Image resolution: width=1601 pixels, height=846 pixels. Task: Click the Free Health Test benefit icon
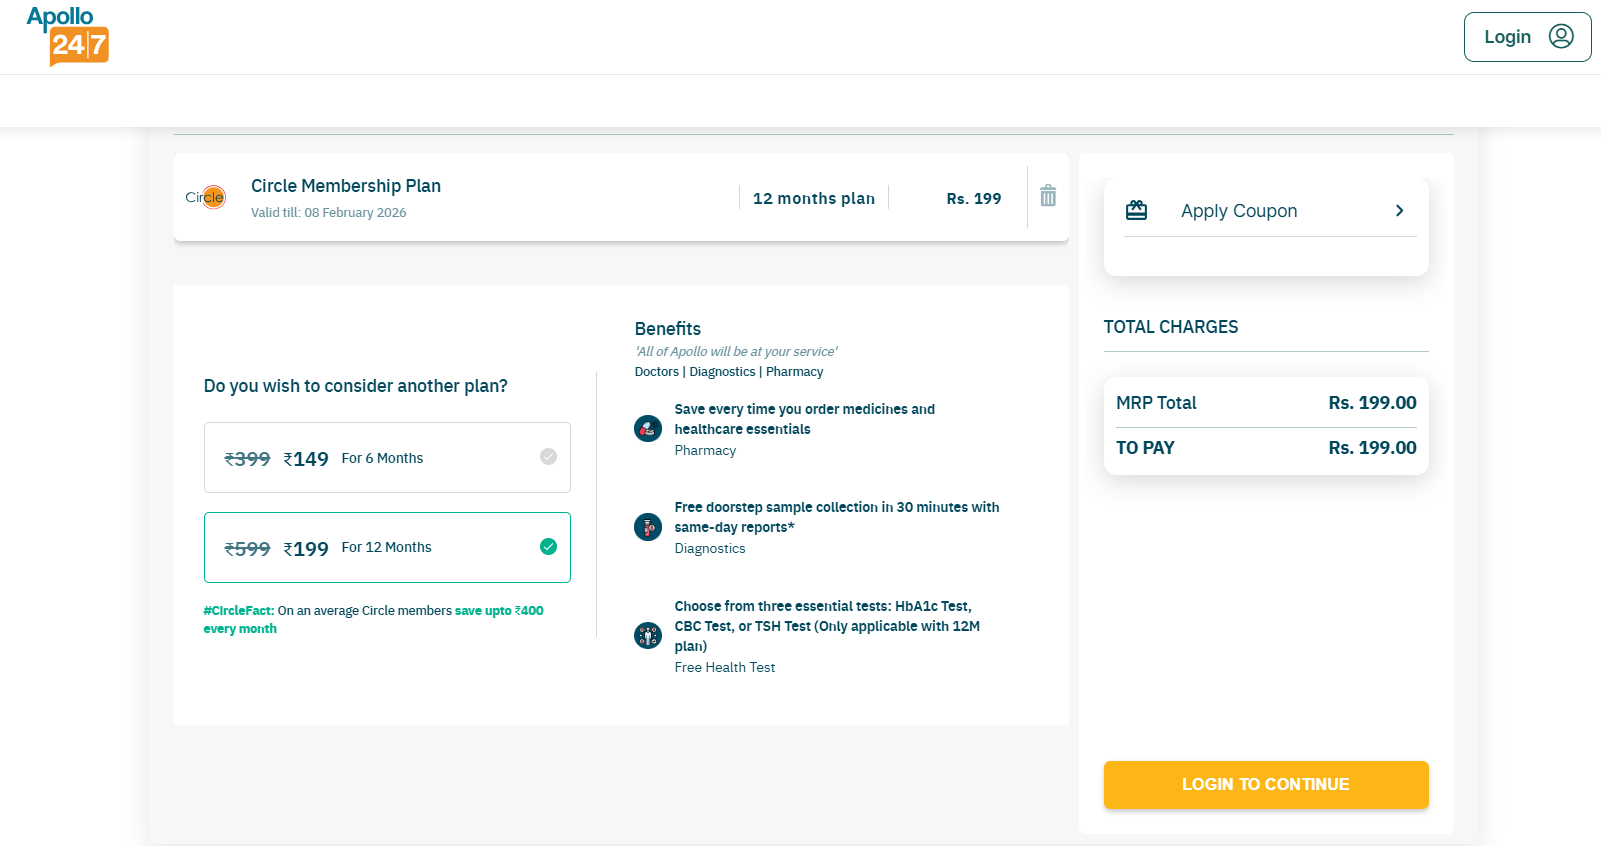pos(648,635)
